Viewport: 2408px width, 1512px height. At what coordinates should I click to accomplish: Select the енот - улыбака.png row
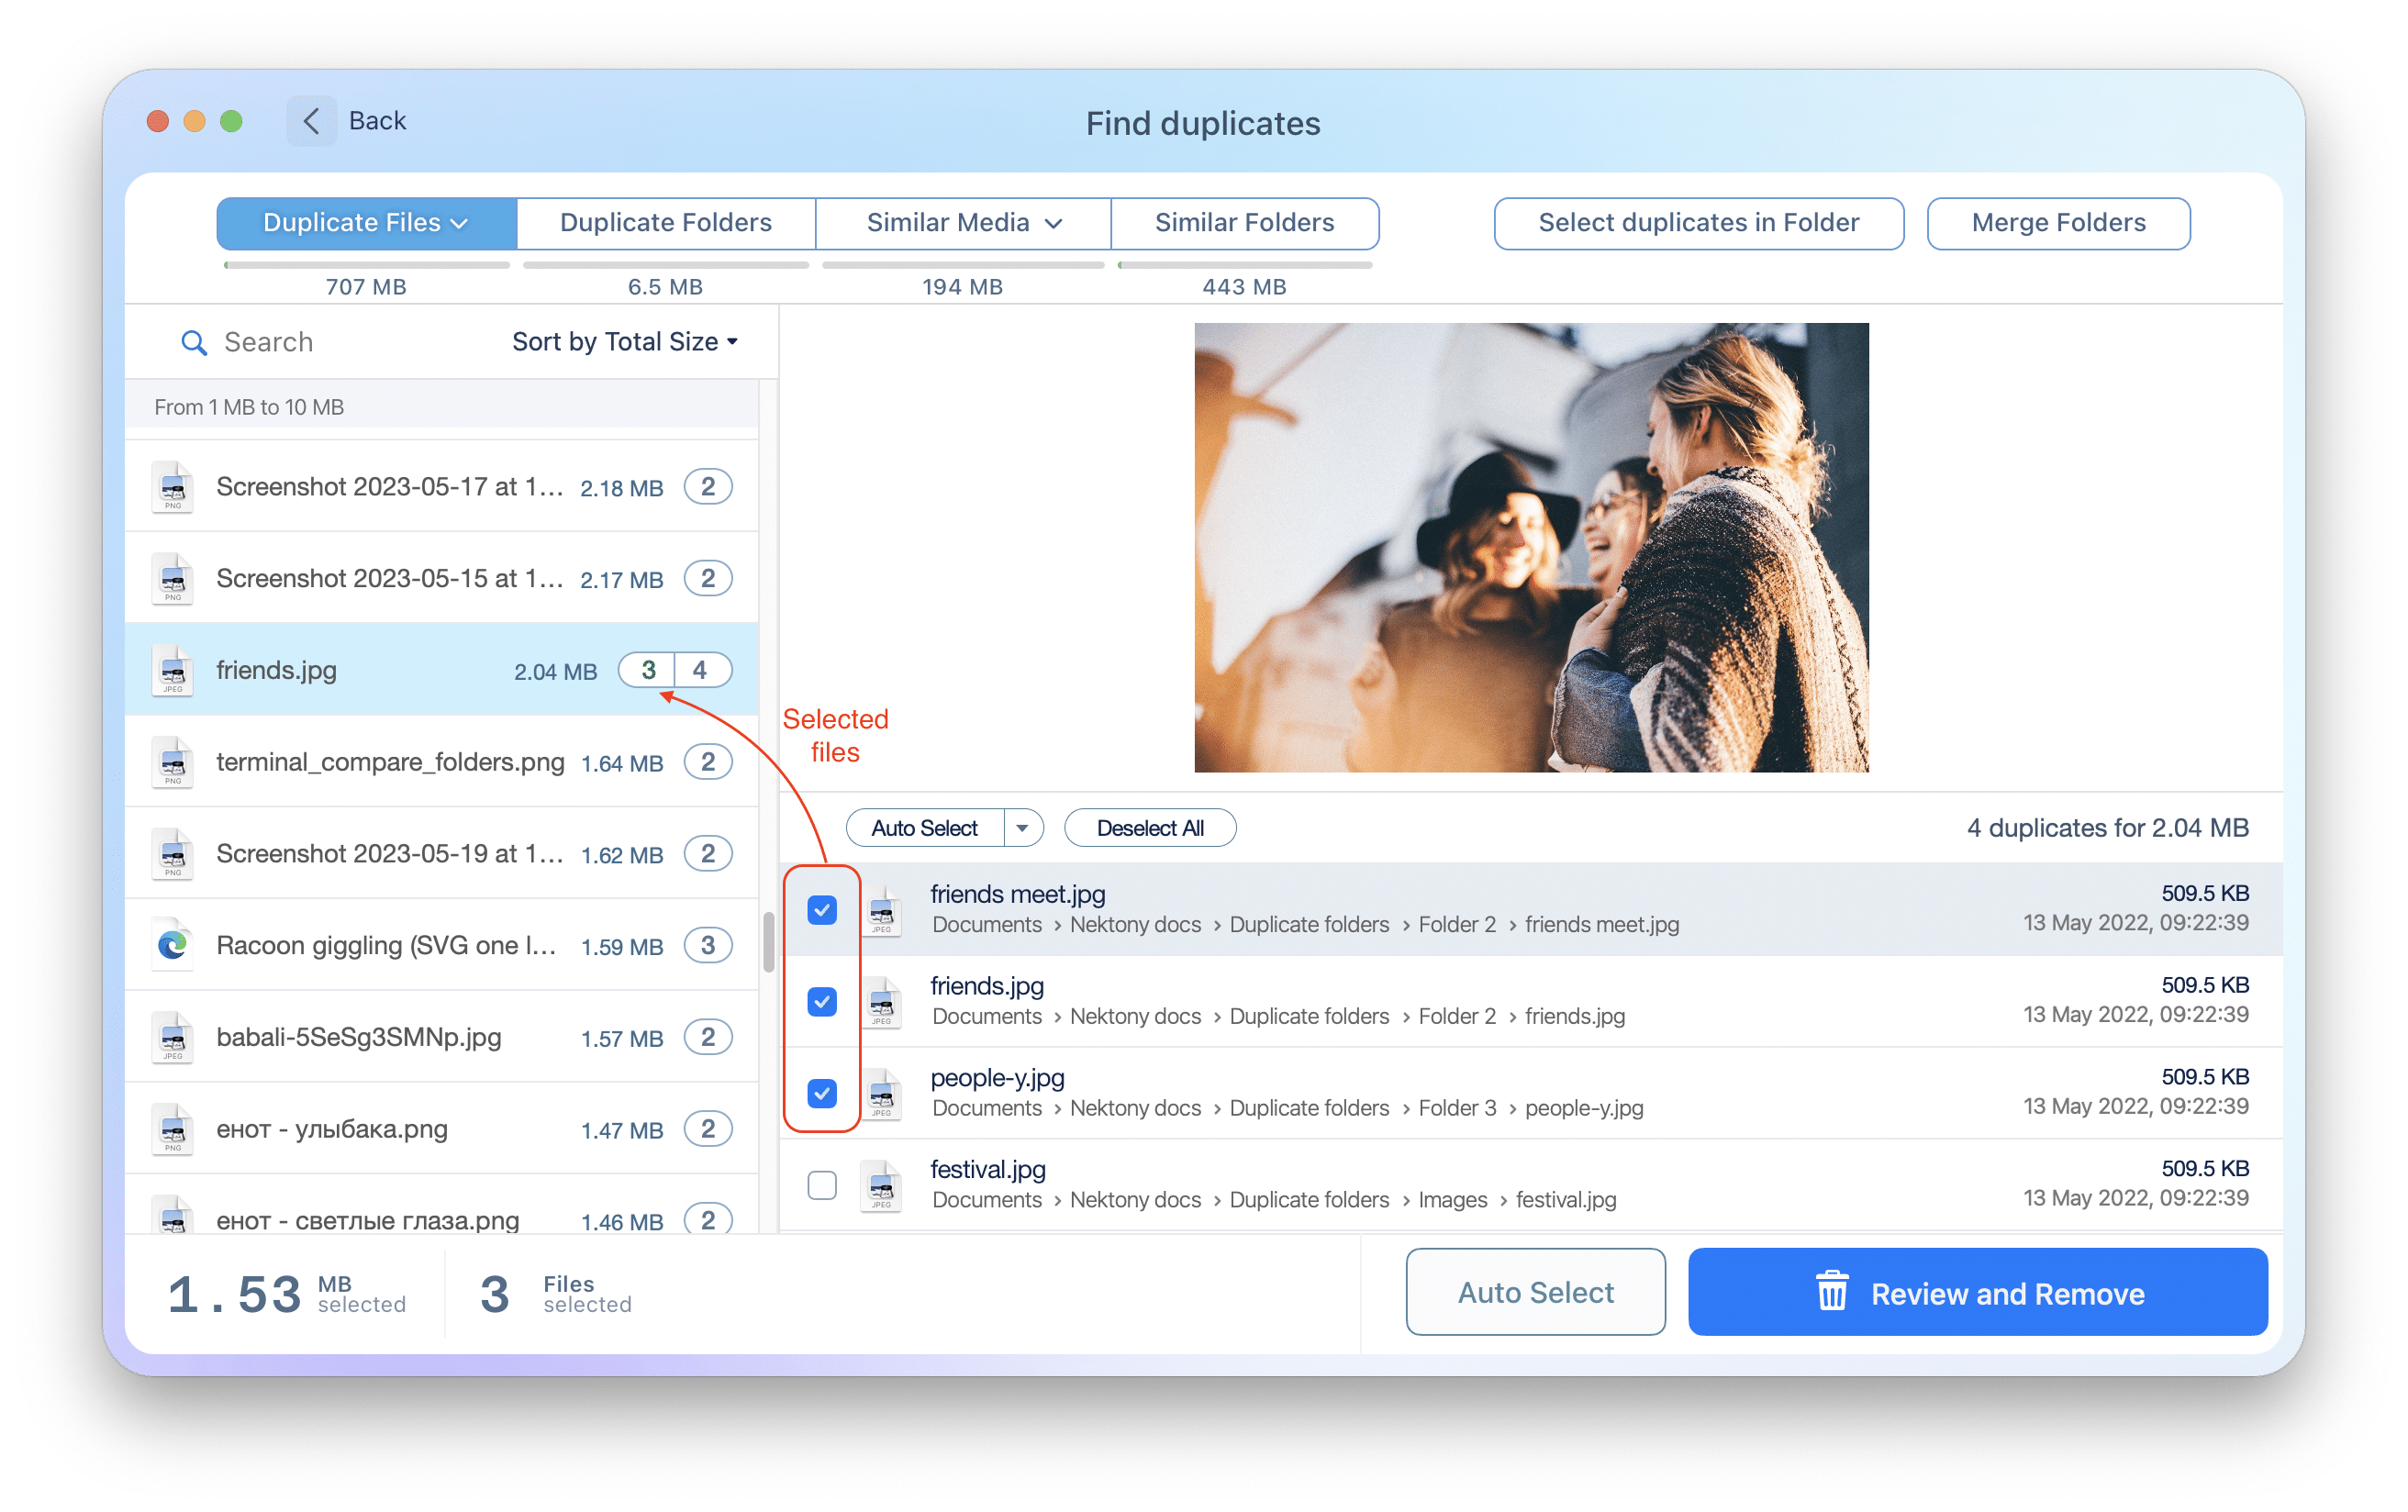click(x=441, y=1129)
